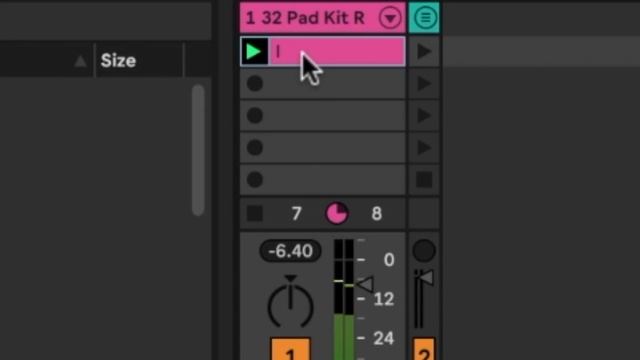This screenshot has height=360, width=640.
Task: Click the teal return track header icon
Action: (x=424, y=18)
